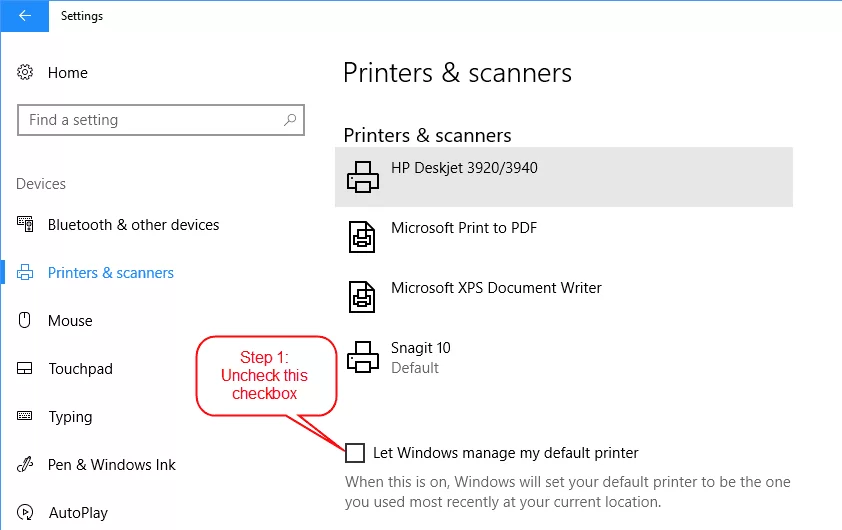The image size is (842, 530).
Task: Select the Microsoft Print to PDF entry
Action: point(564,237)
